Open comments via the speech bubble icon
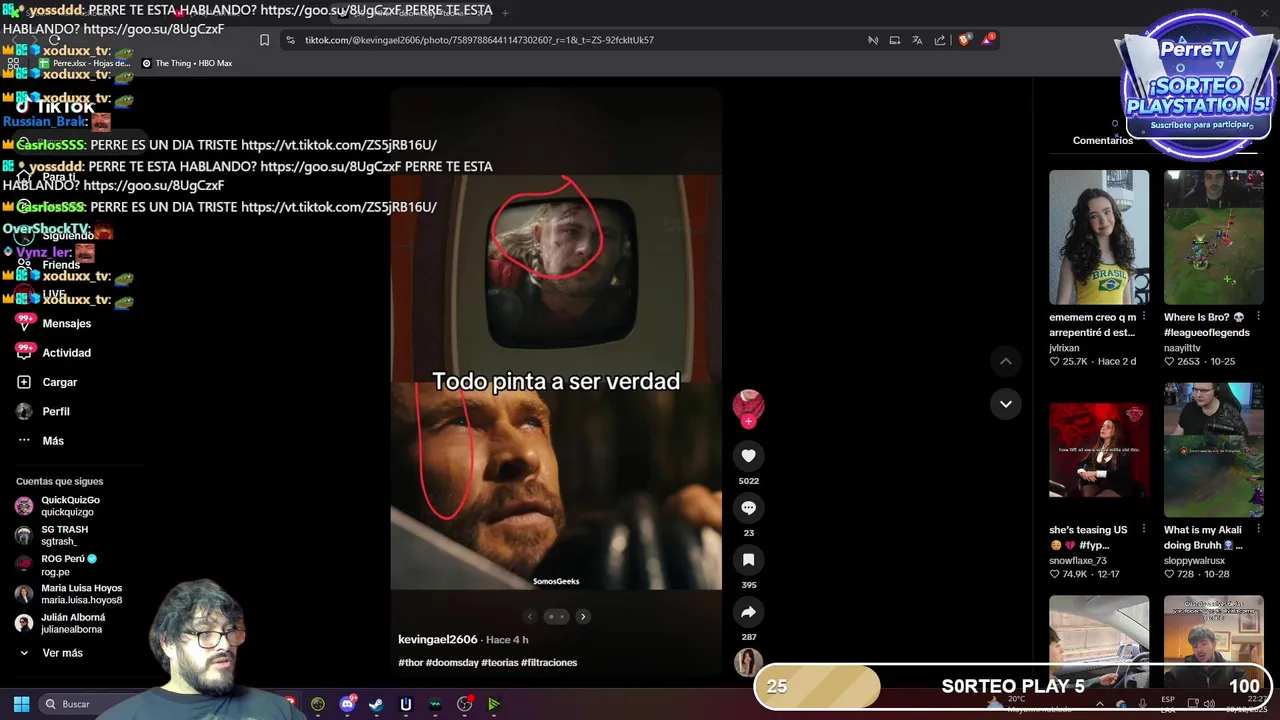The height and width of the screenshot is (720, 1280). [x=748, y=508]
